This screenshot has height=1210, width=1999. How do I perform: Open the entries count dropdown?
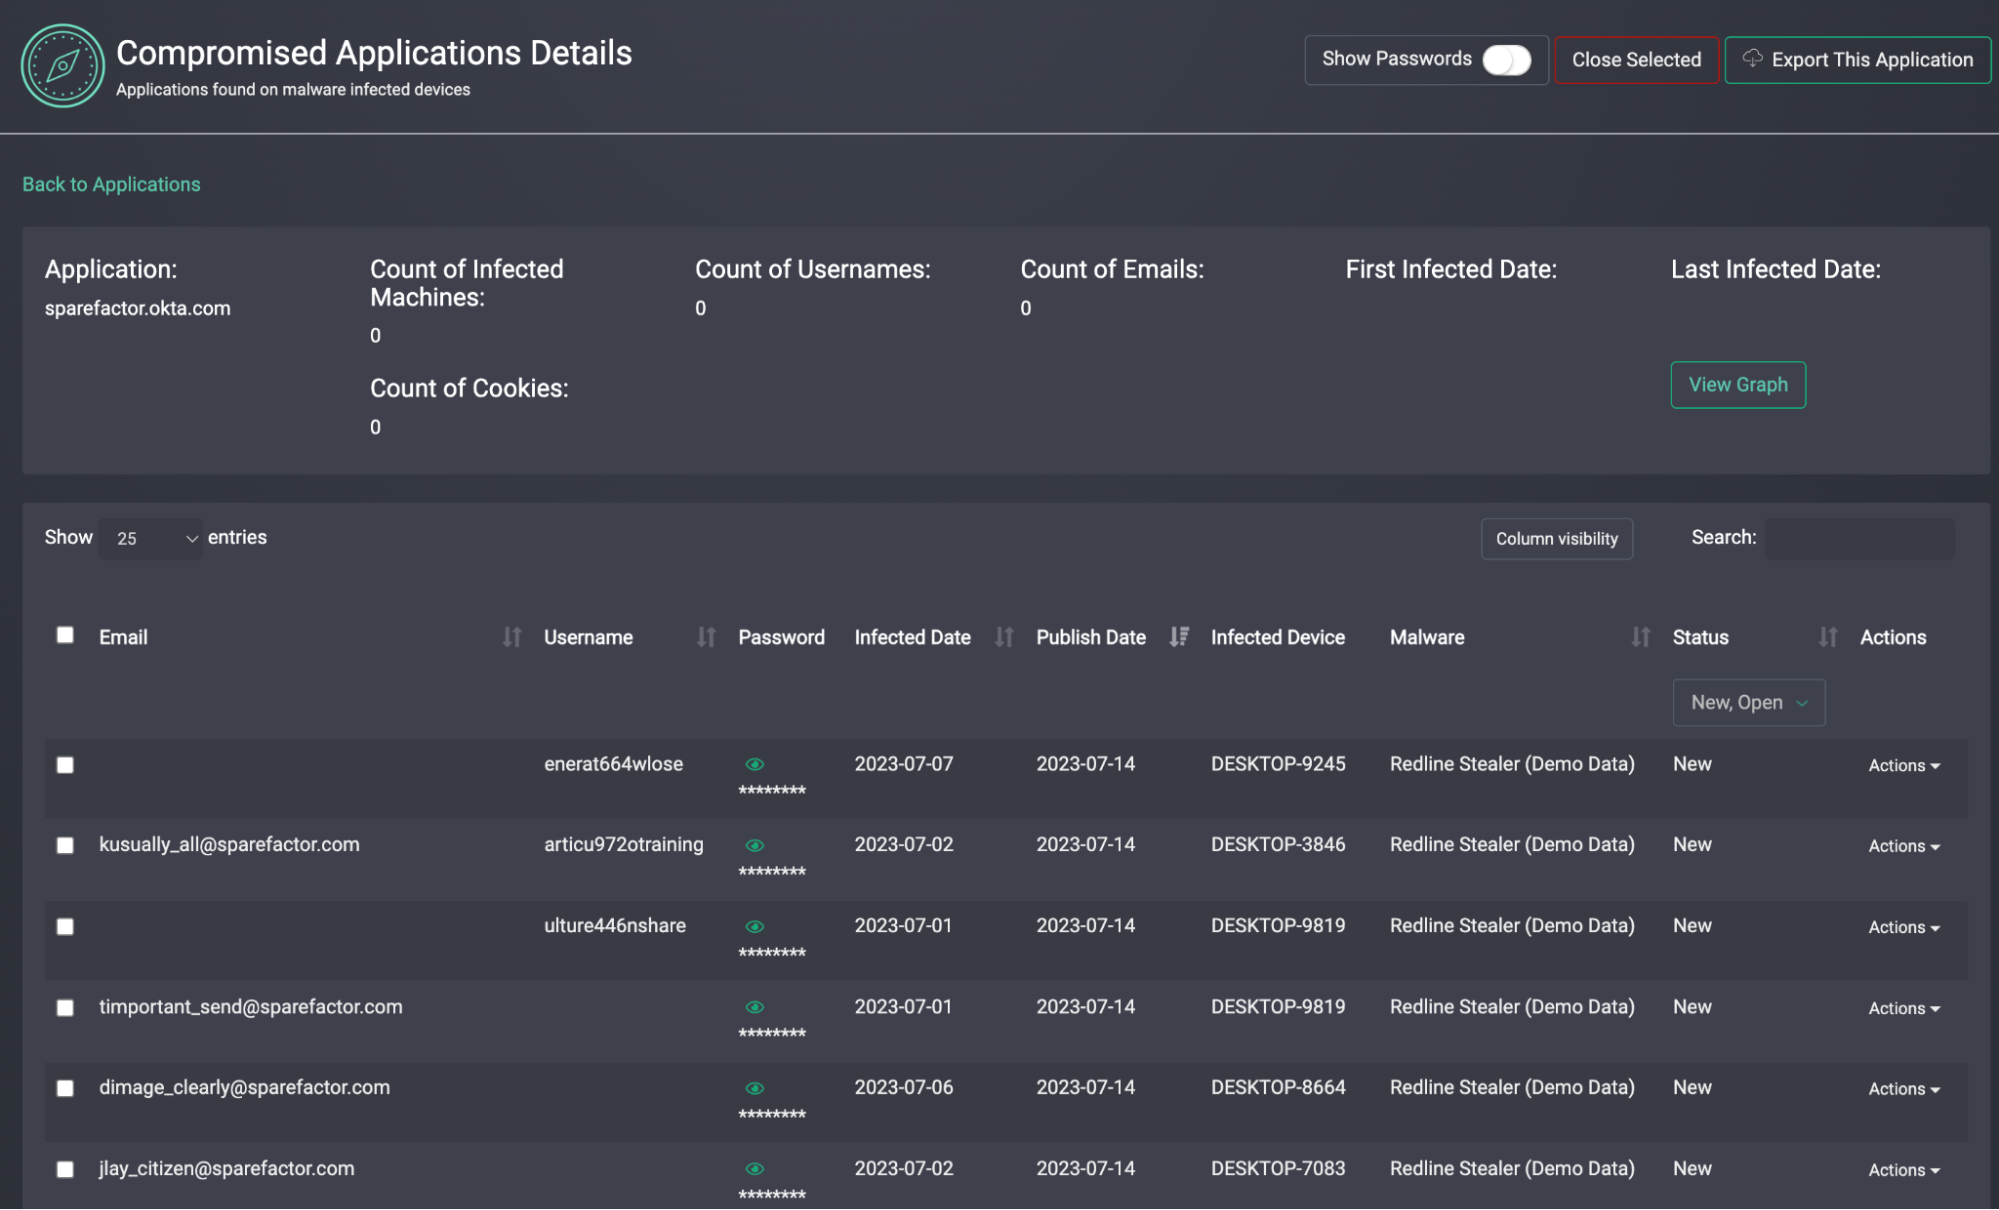[x=151, y=538]
